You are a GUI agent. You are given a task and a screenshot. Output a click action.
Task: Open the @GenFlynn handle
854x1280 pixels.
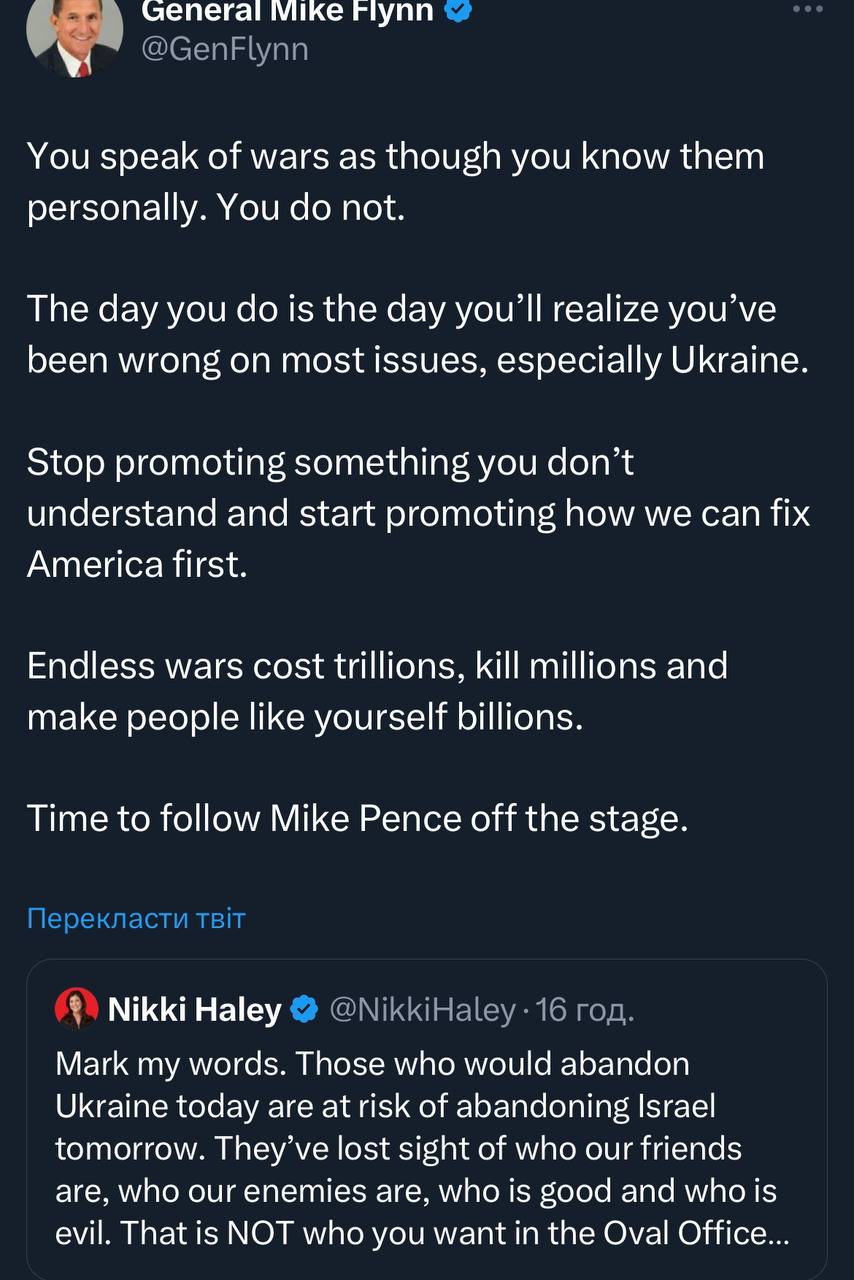[225, 49]
